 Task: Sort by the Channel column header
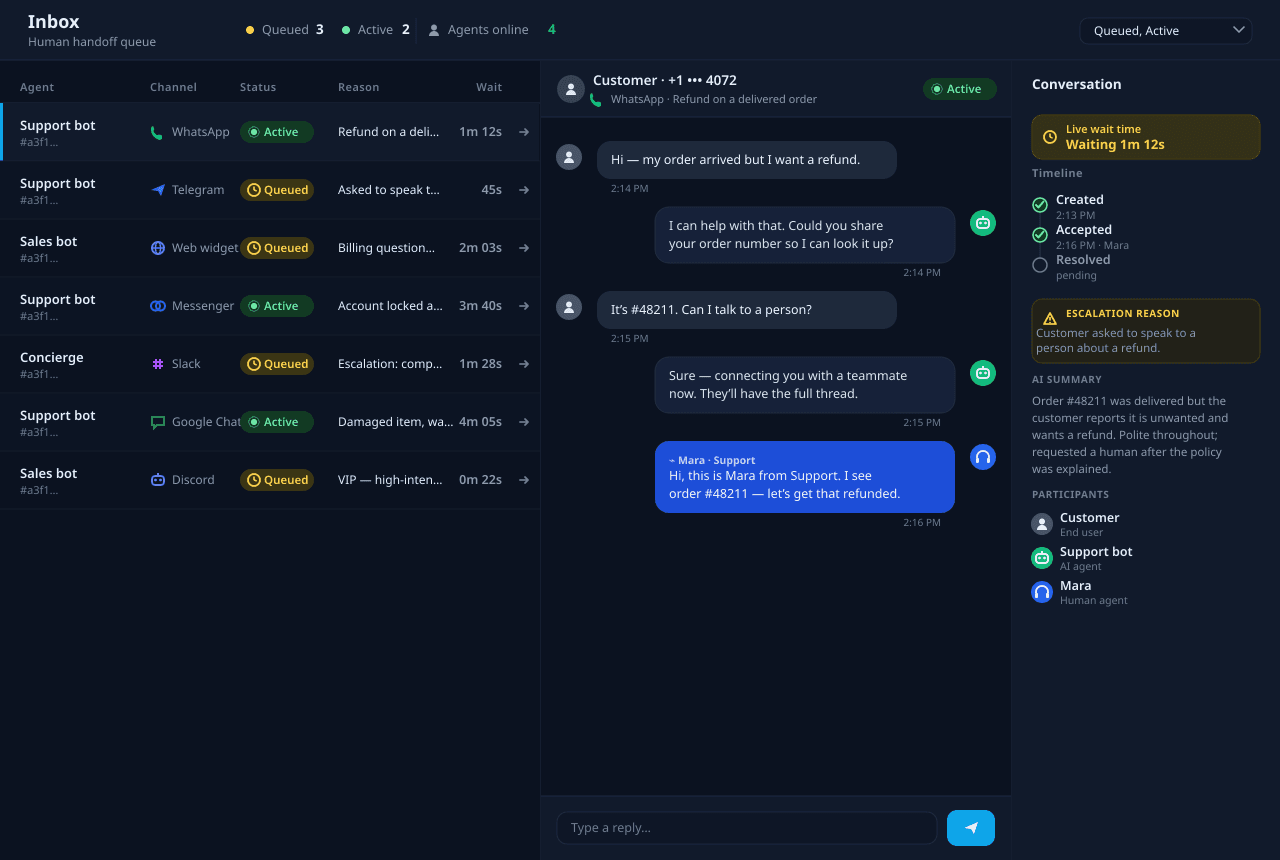[x=173, y=87]
